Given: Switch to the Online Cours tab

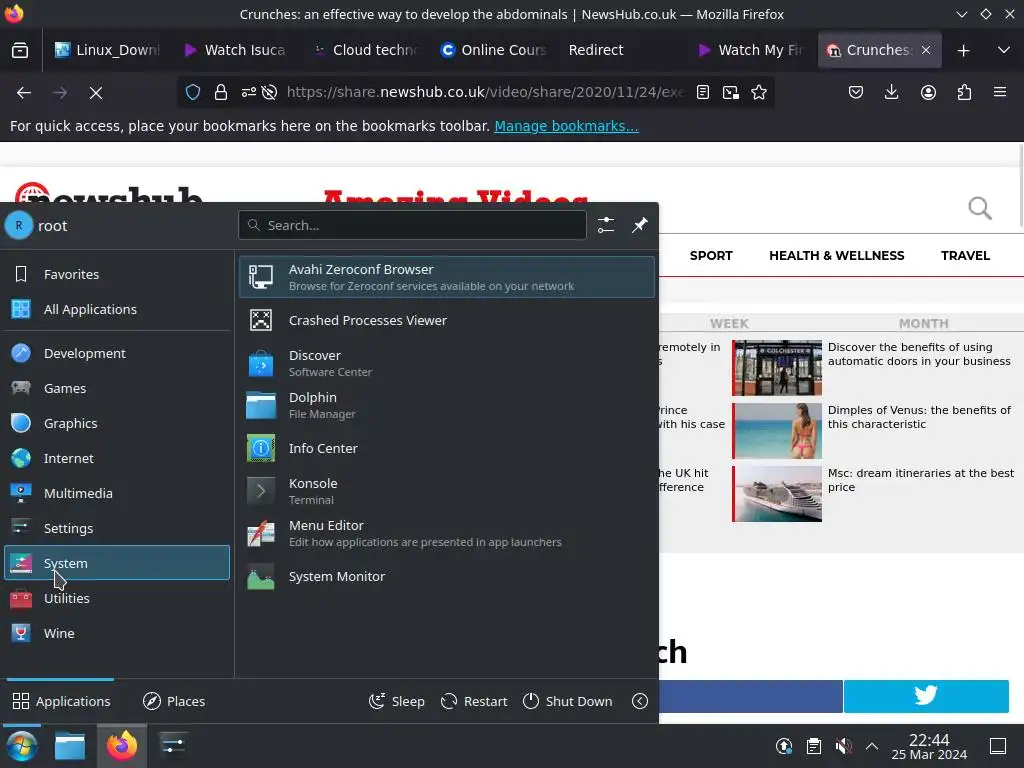Looking at the screenshot, I should coord(494,50).
